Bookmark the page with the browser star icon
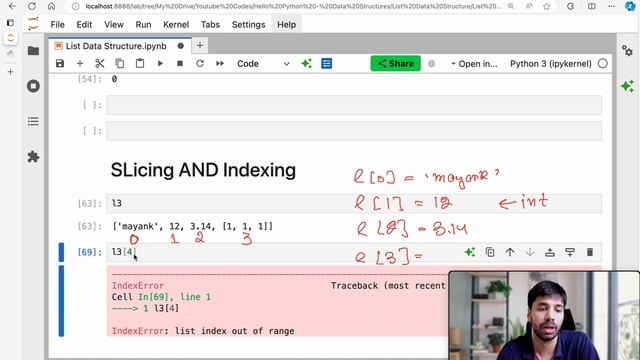The image size is (640, 360). 547,6
